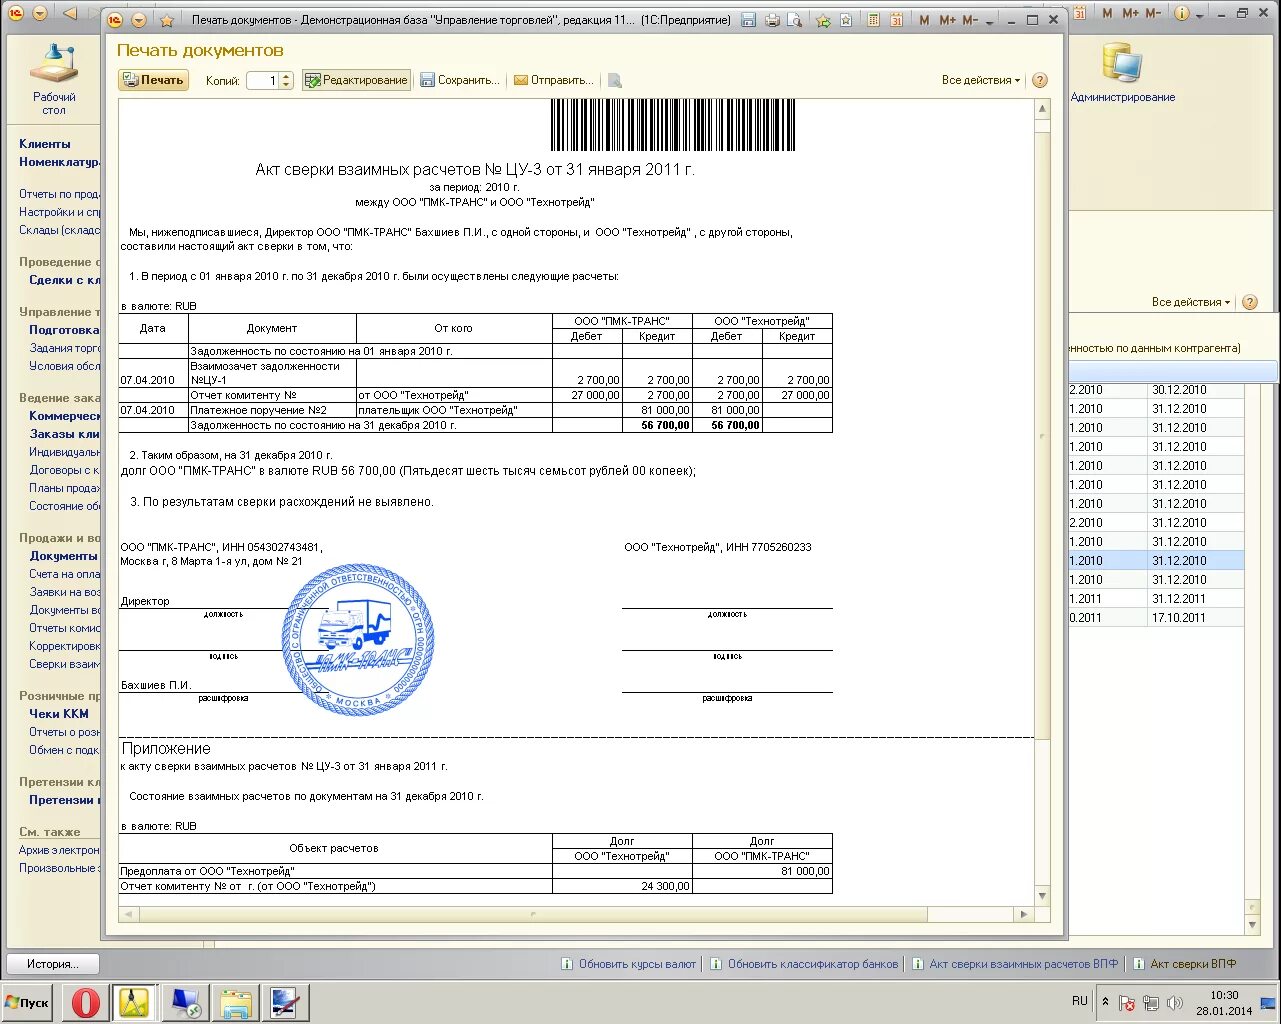Screen dimensions: 1281x1024
Task: Increase copies count with the up arrow
Action: point(286,76)
